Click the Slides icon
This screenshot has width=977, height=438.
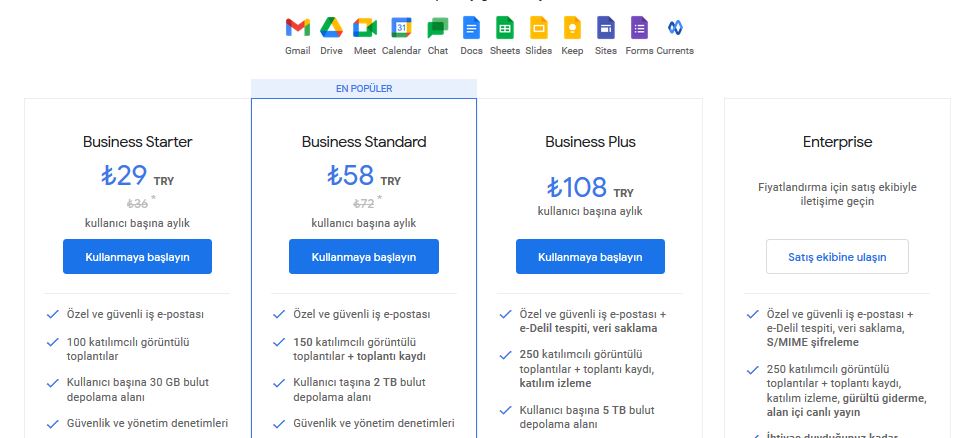538,27
